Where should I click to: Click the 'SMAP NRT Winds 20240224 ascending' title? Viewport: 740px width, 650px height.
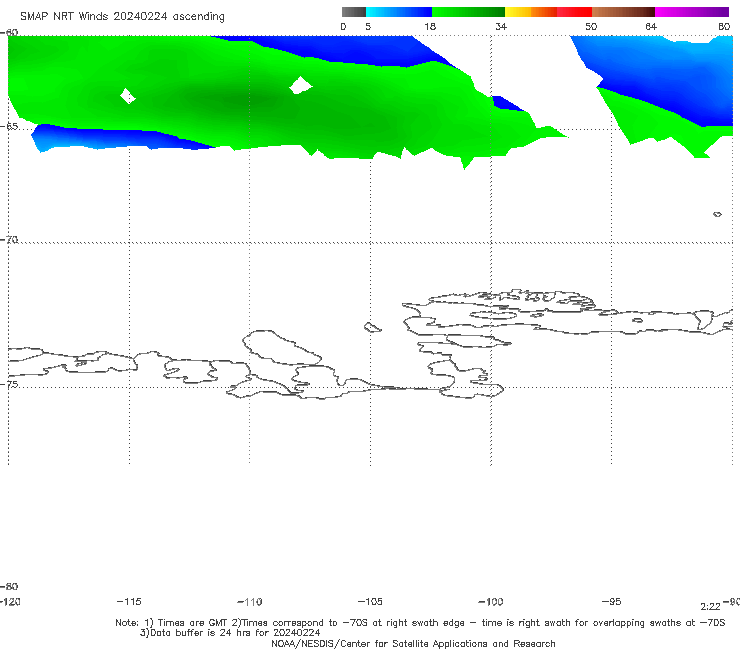tap(122, 17)
